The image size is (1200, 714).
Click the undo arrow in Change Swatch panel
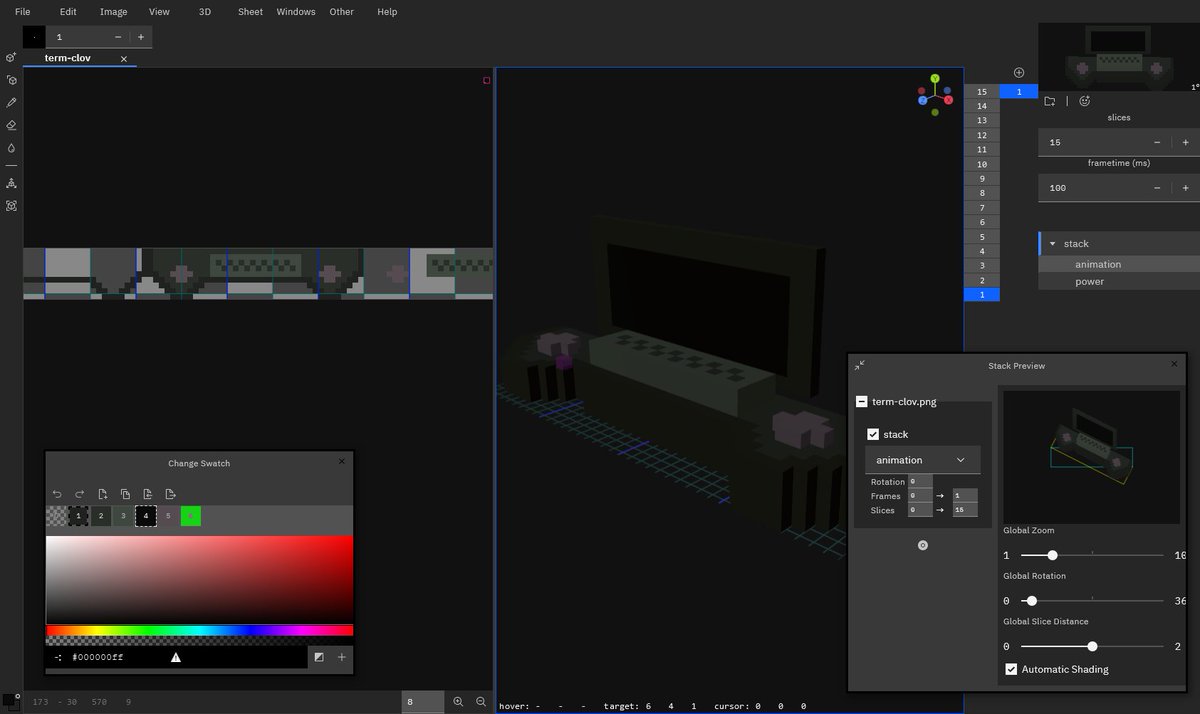point(58,494)
